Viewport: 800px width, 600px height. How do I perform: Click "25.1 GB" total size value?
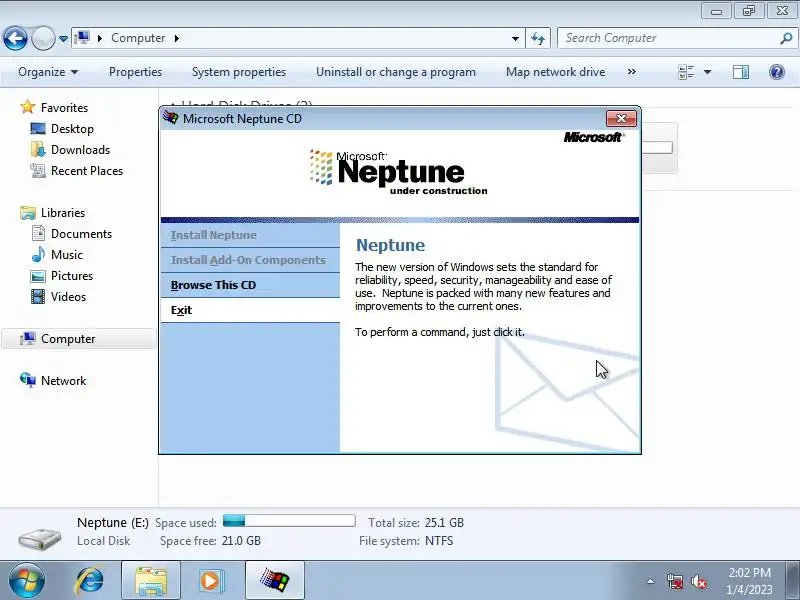(444, 523)
